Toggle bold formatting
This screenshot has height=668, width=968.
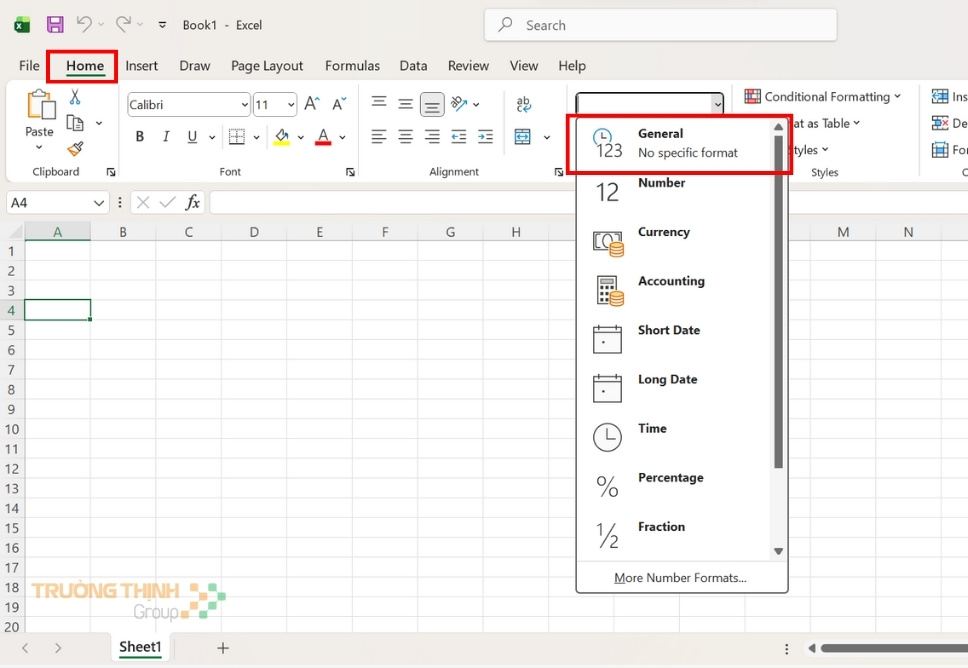point(139,136)
